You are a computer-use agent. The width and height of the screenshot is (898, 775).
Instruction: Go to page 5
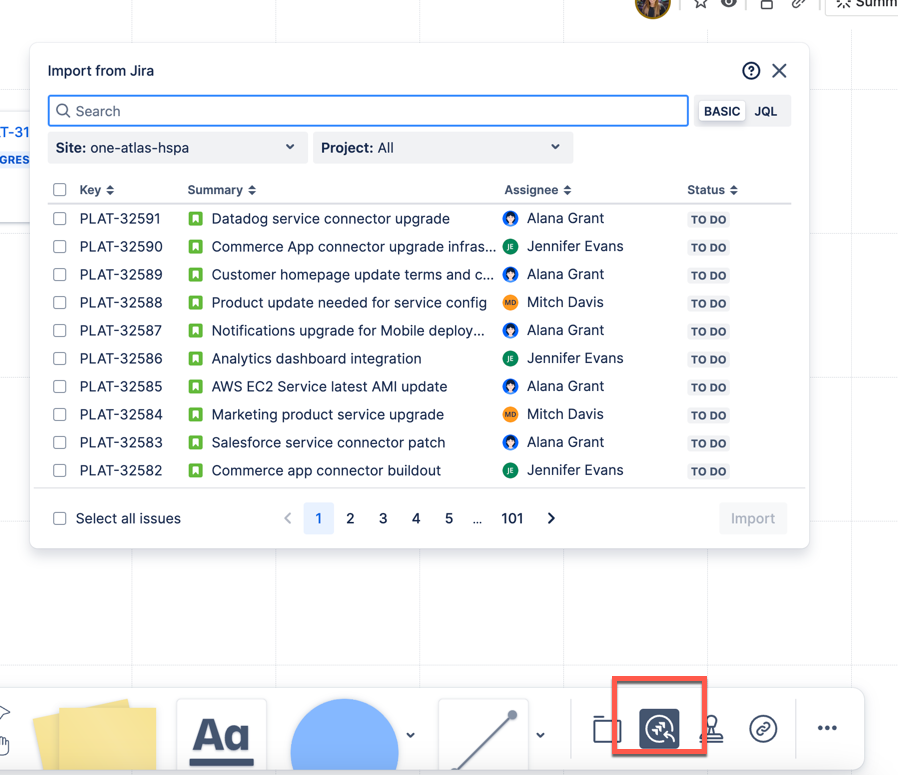pos(449,518)
